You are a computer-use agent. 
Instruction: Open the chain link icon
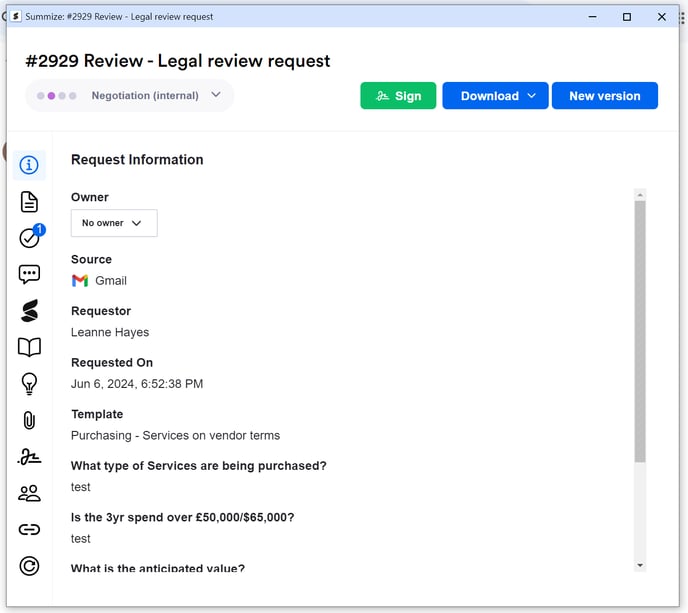[x=29, y=530]
